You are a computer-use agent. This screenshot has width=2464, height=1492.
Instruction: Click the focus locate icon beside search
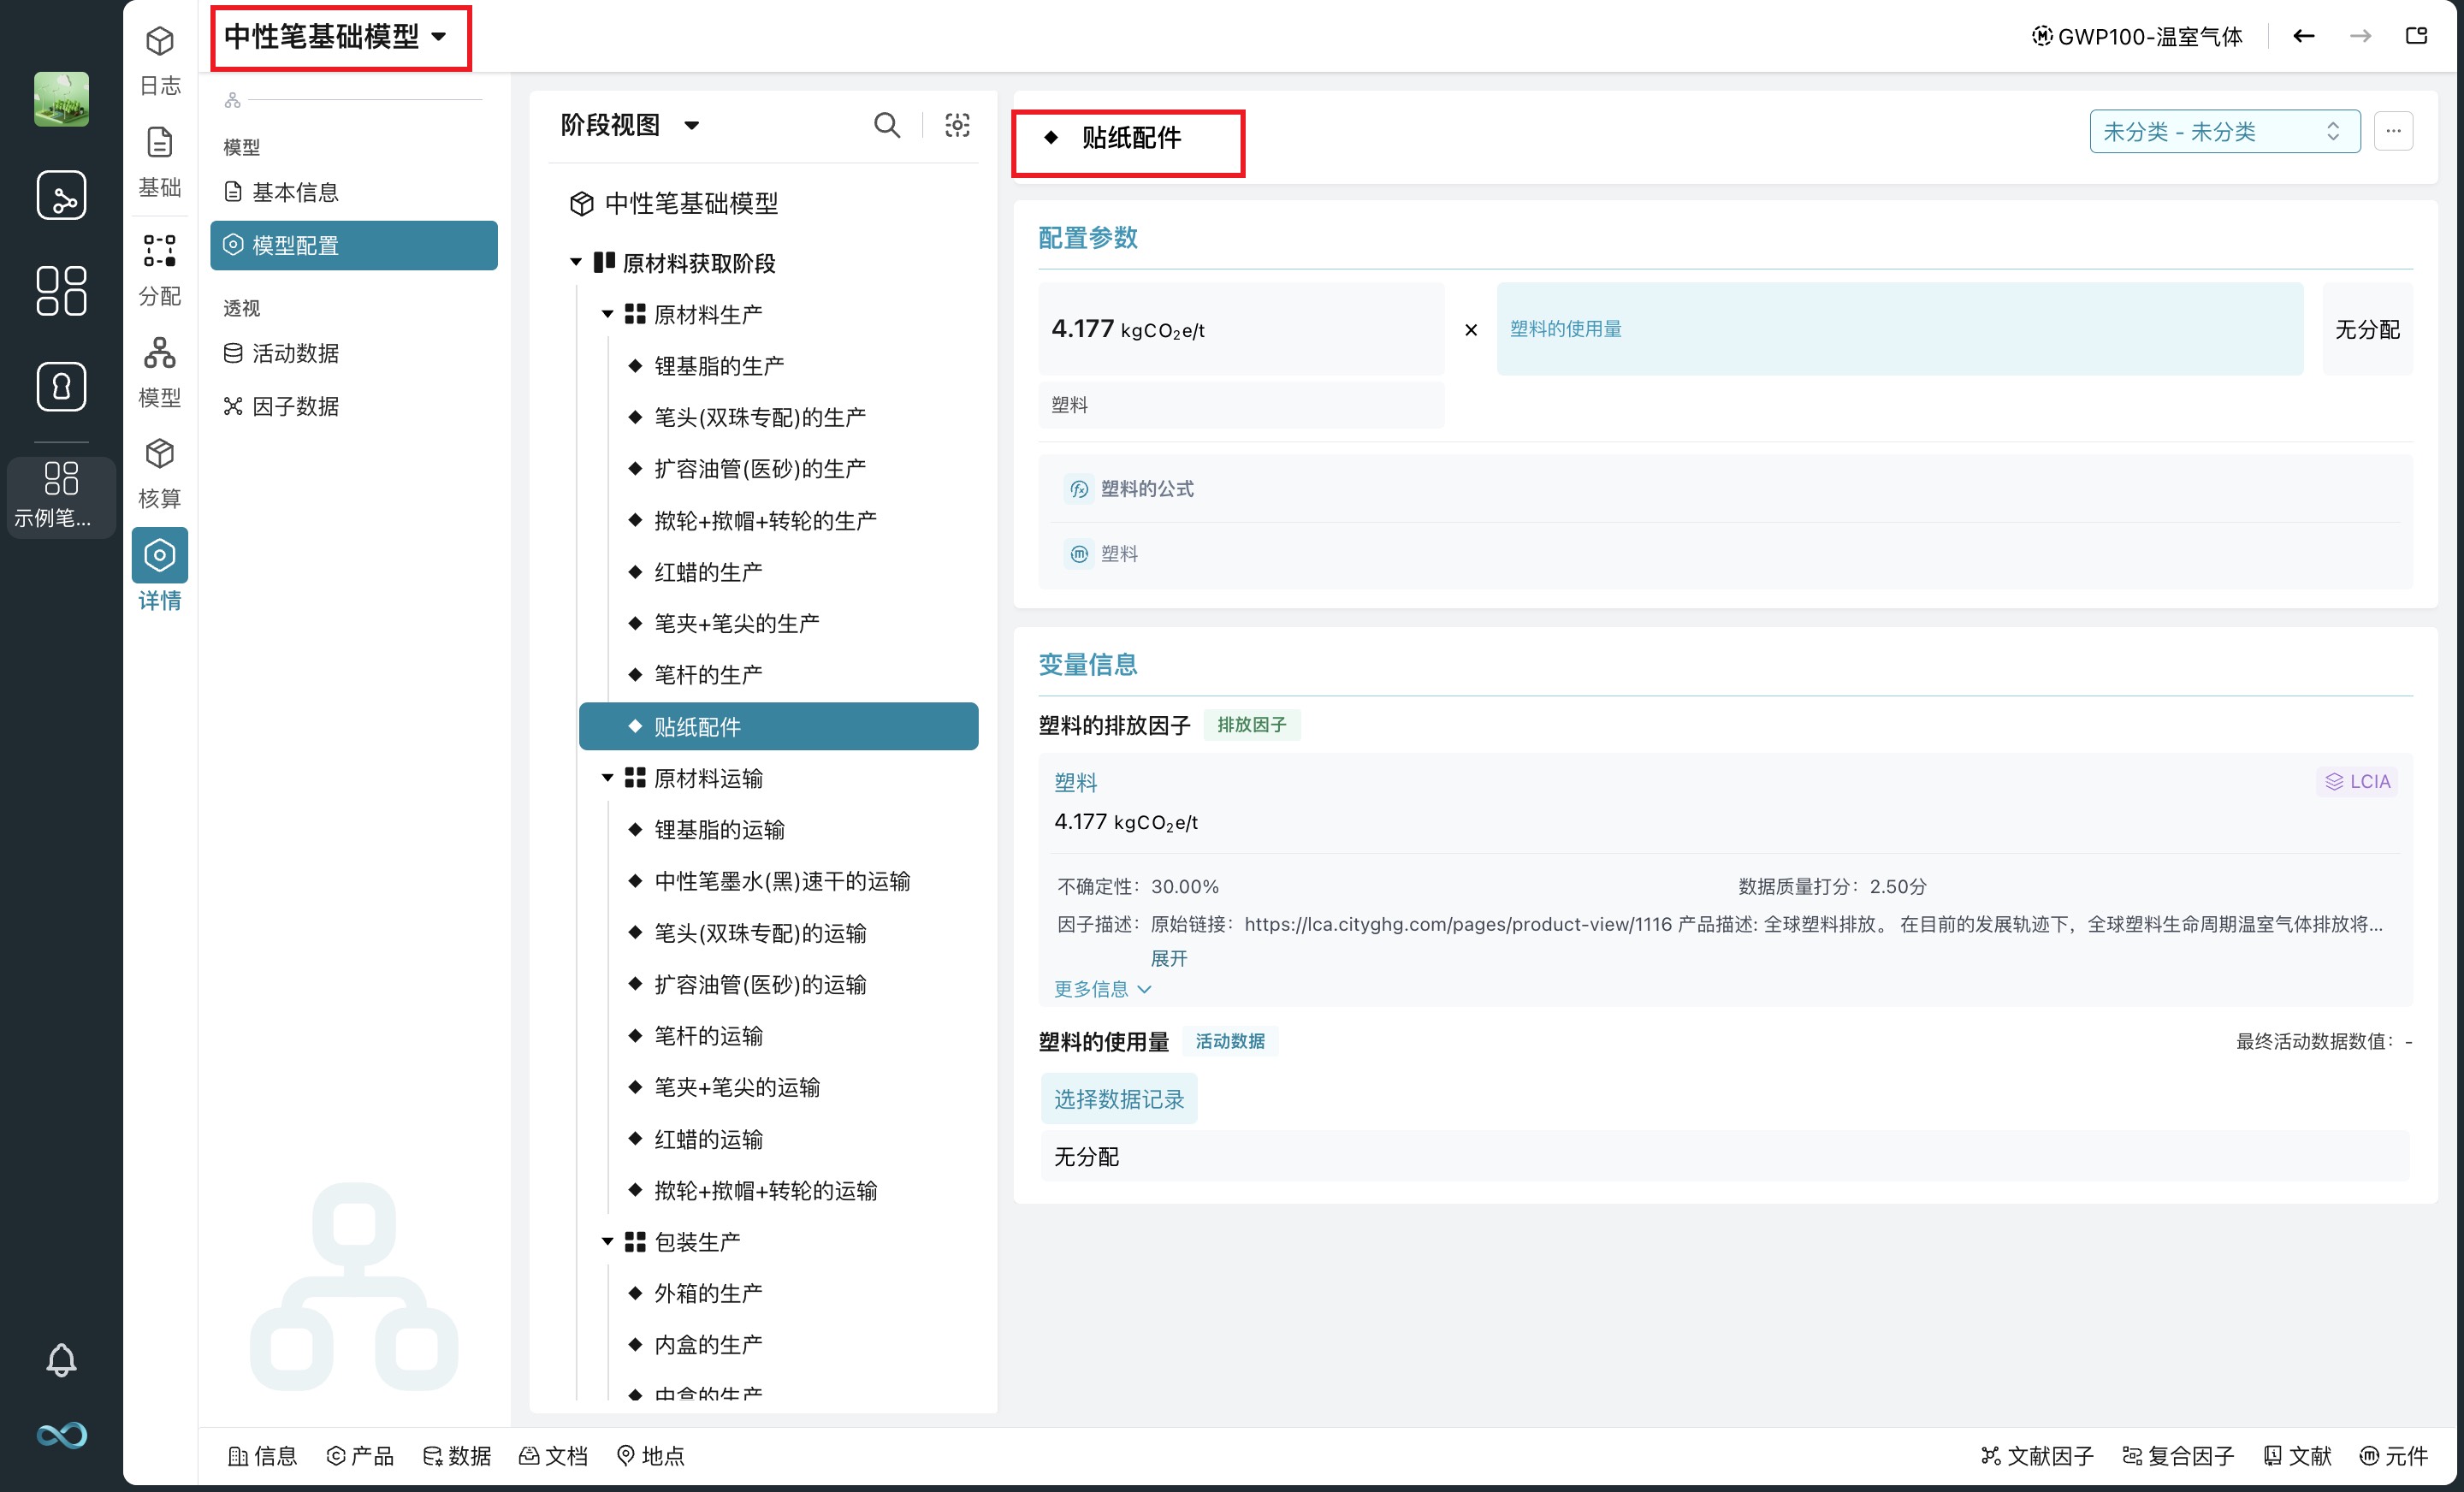click(x=957, y=125)
